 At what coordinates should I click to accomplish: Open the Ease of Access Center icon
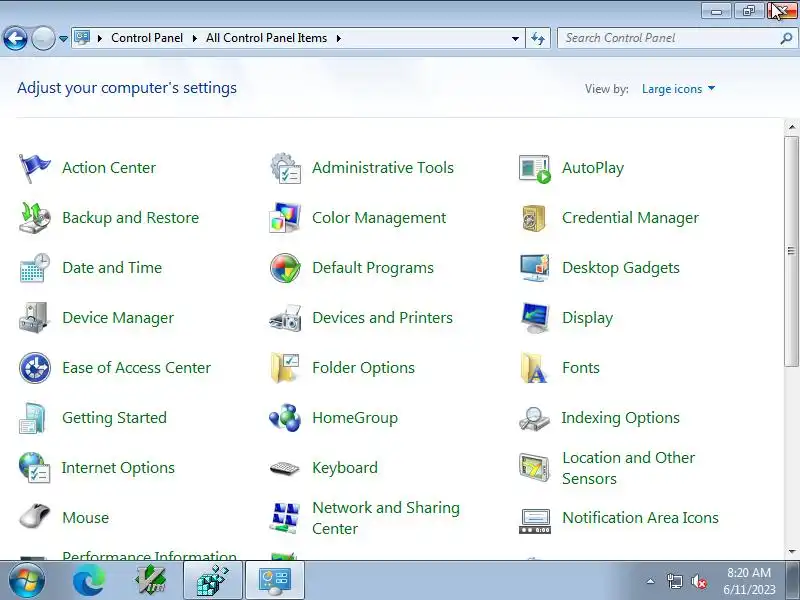click(x=34, y=368)
